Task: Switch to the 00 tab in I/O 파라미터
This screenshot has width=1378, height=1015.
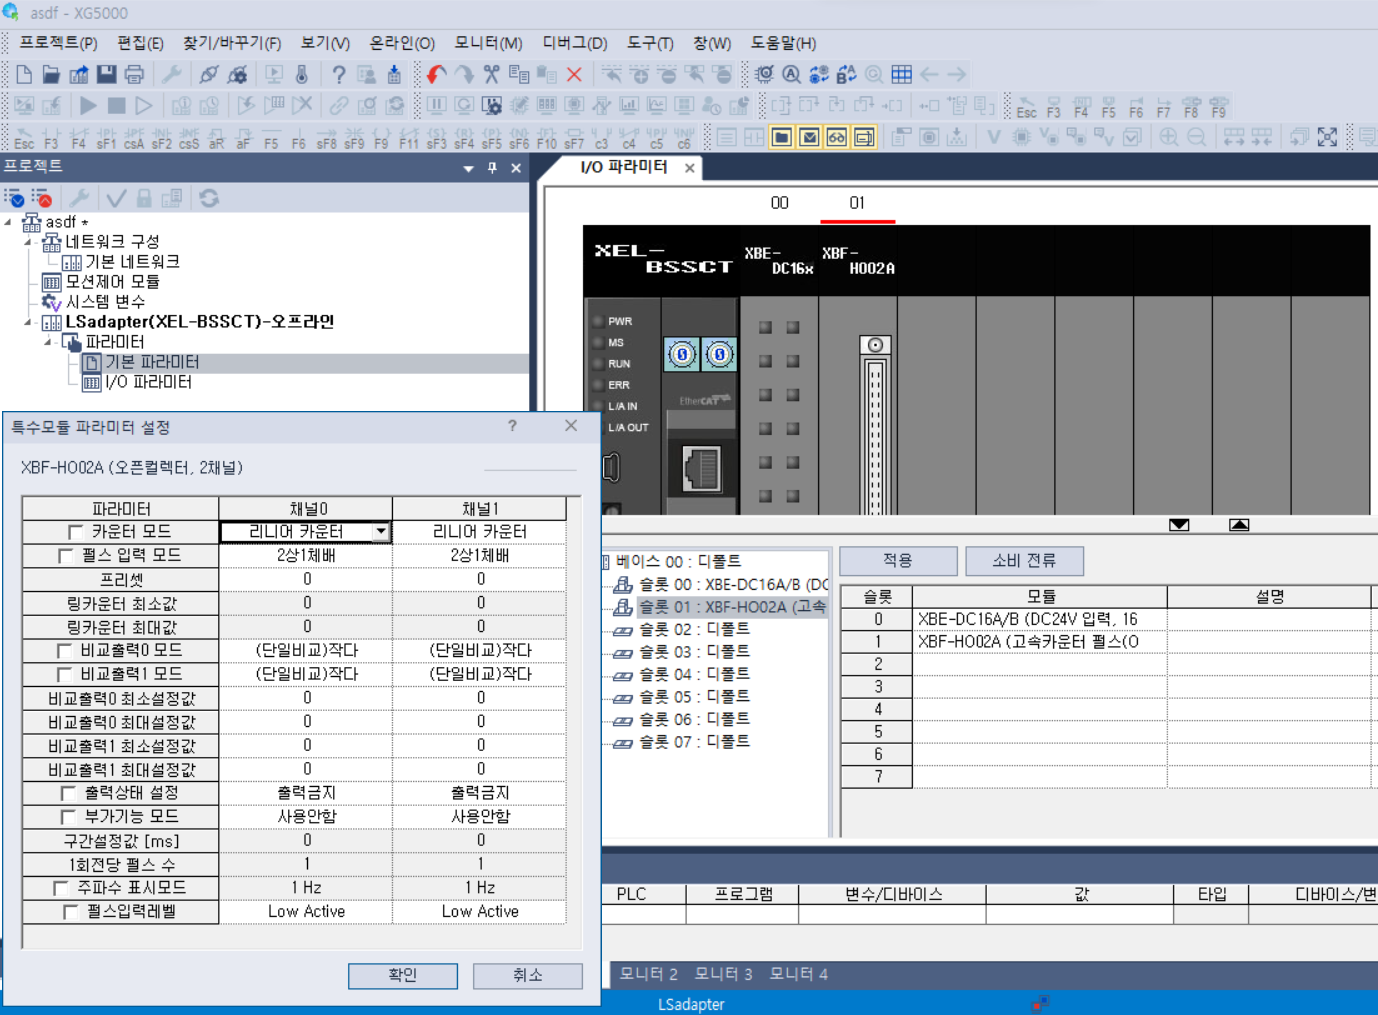Action: (x=778, y=203)
